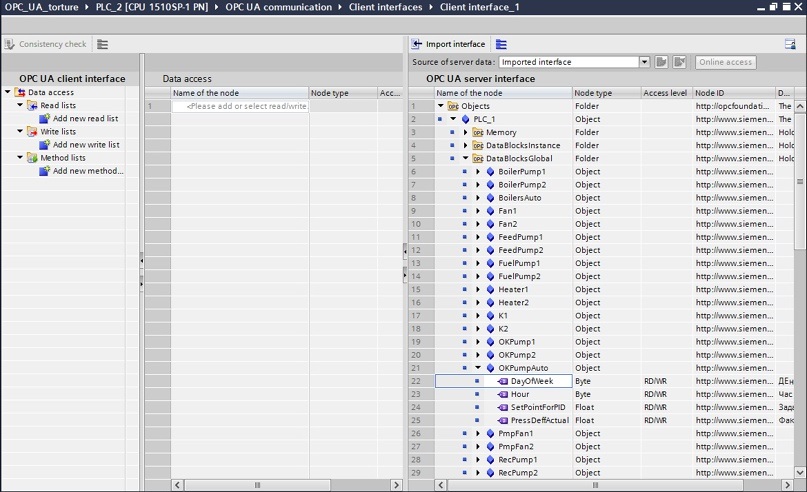807x492 pixels.
Task: Click the Consistency check icon
Action: [x=9, y=44]
